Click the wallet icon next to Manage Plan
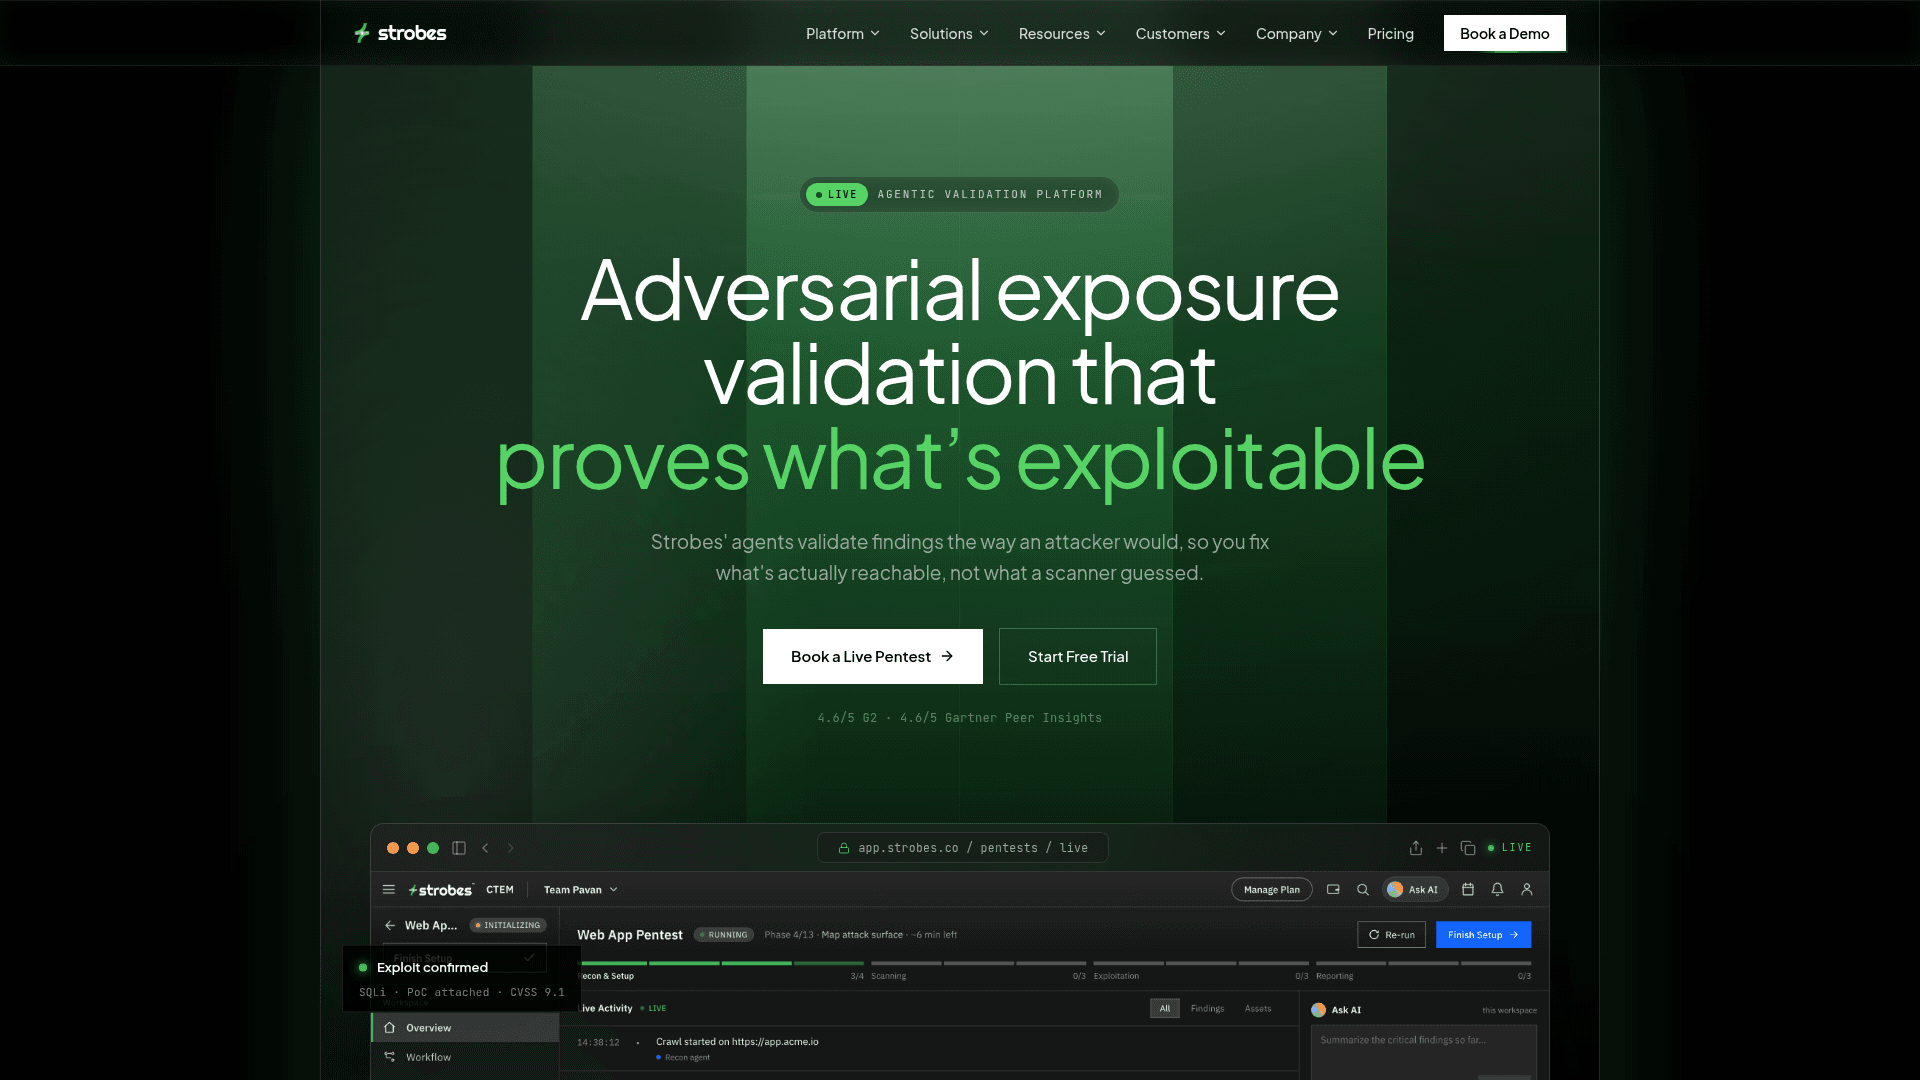 [1333, 889]
